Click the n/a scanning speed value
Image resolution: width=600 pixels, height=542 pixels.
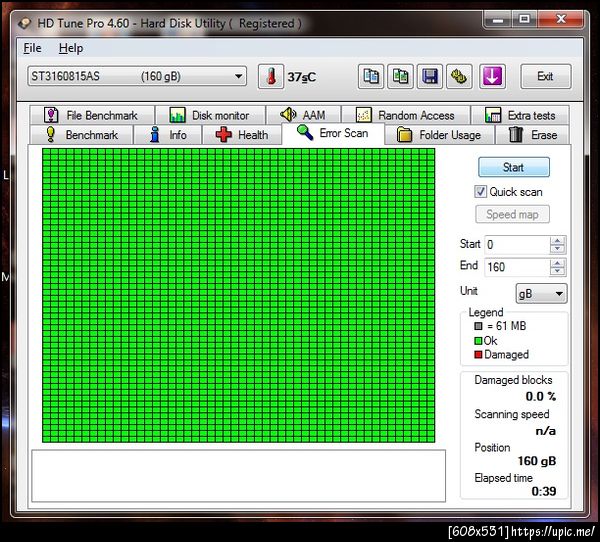click(546, 431)
